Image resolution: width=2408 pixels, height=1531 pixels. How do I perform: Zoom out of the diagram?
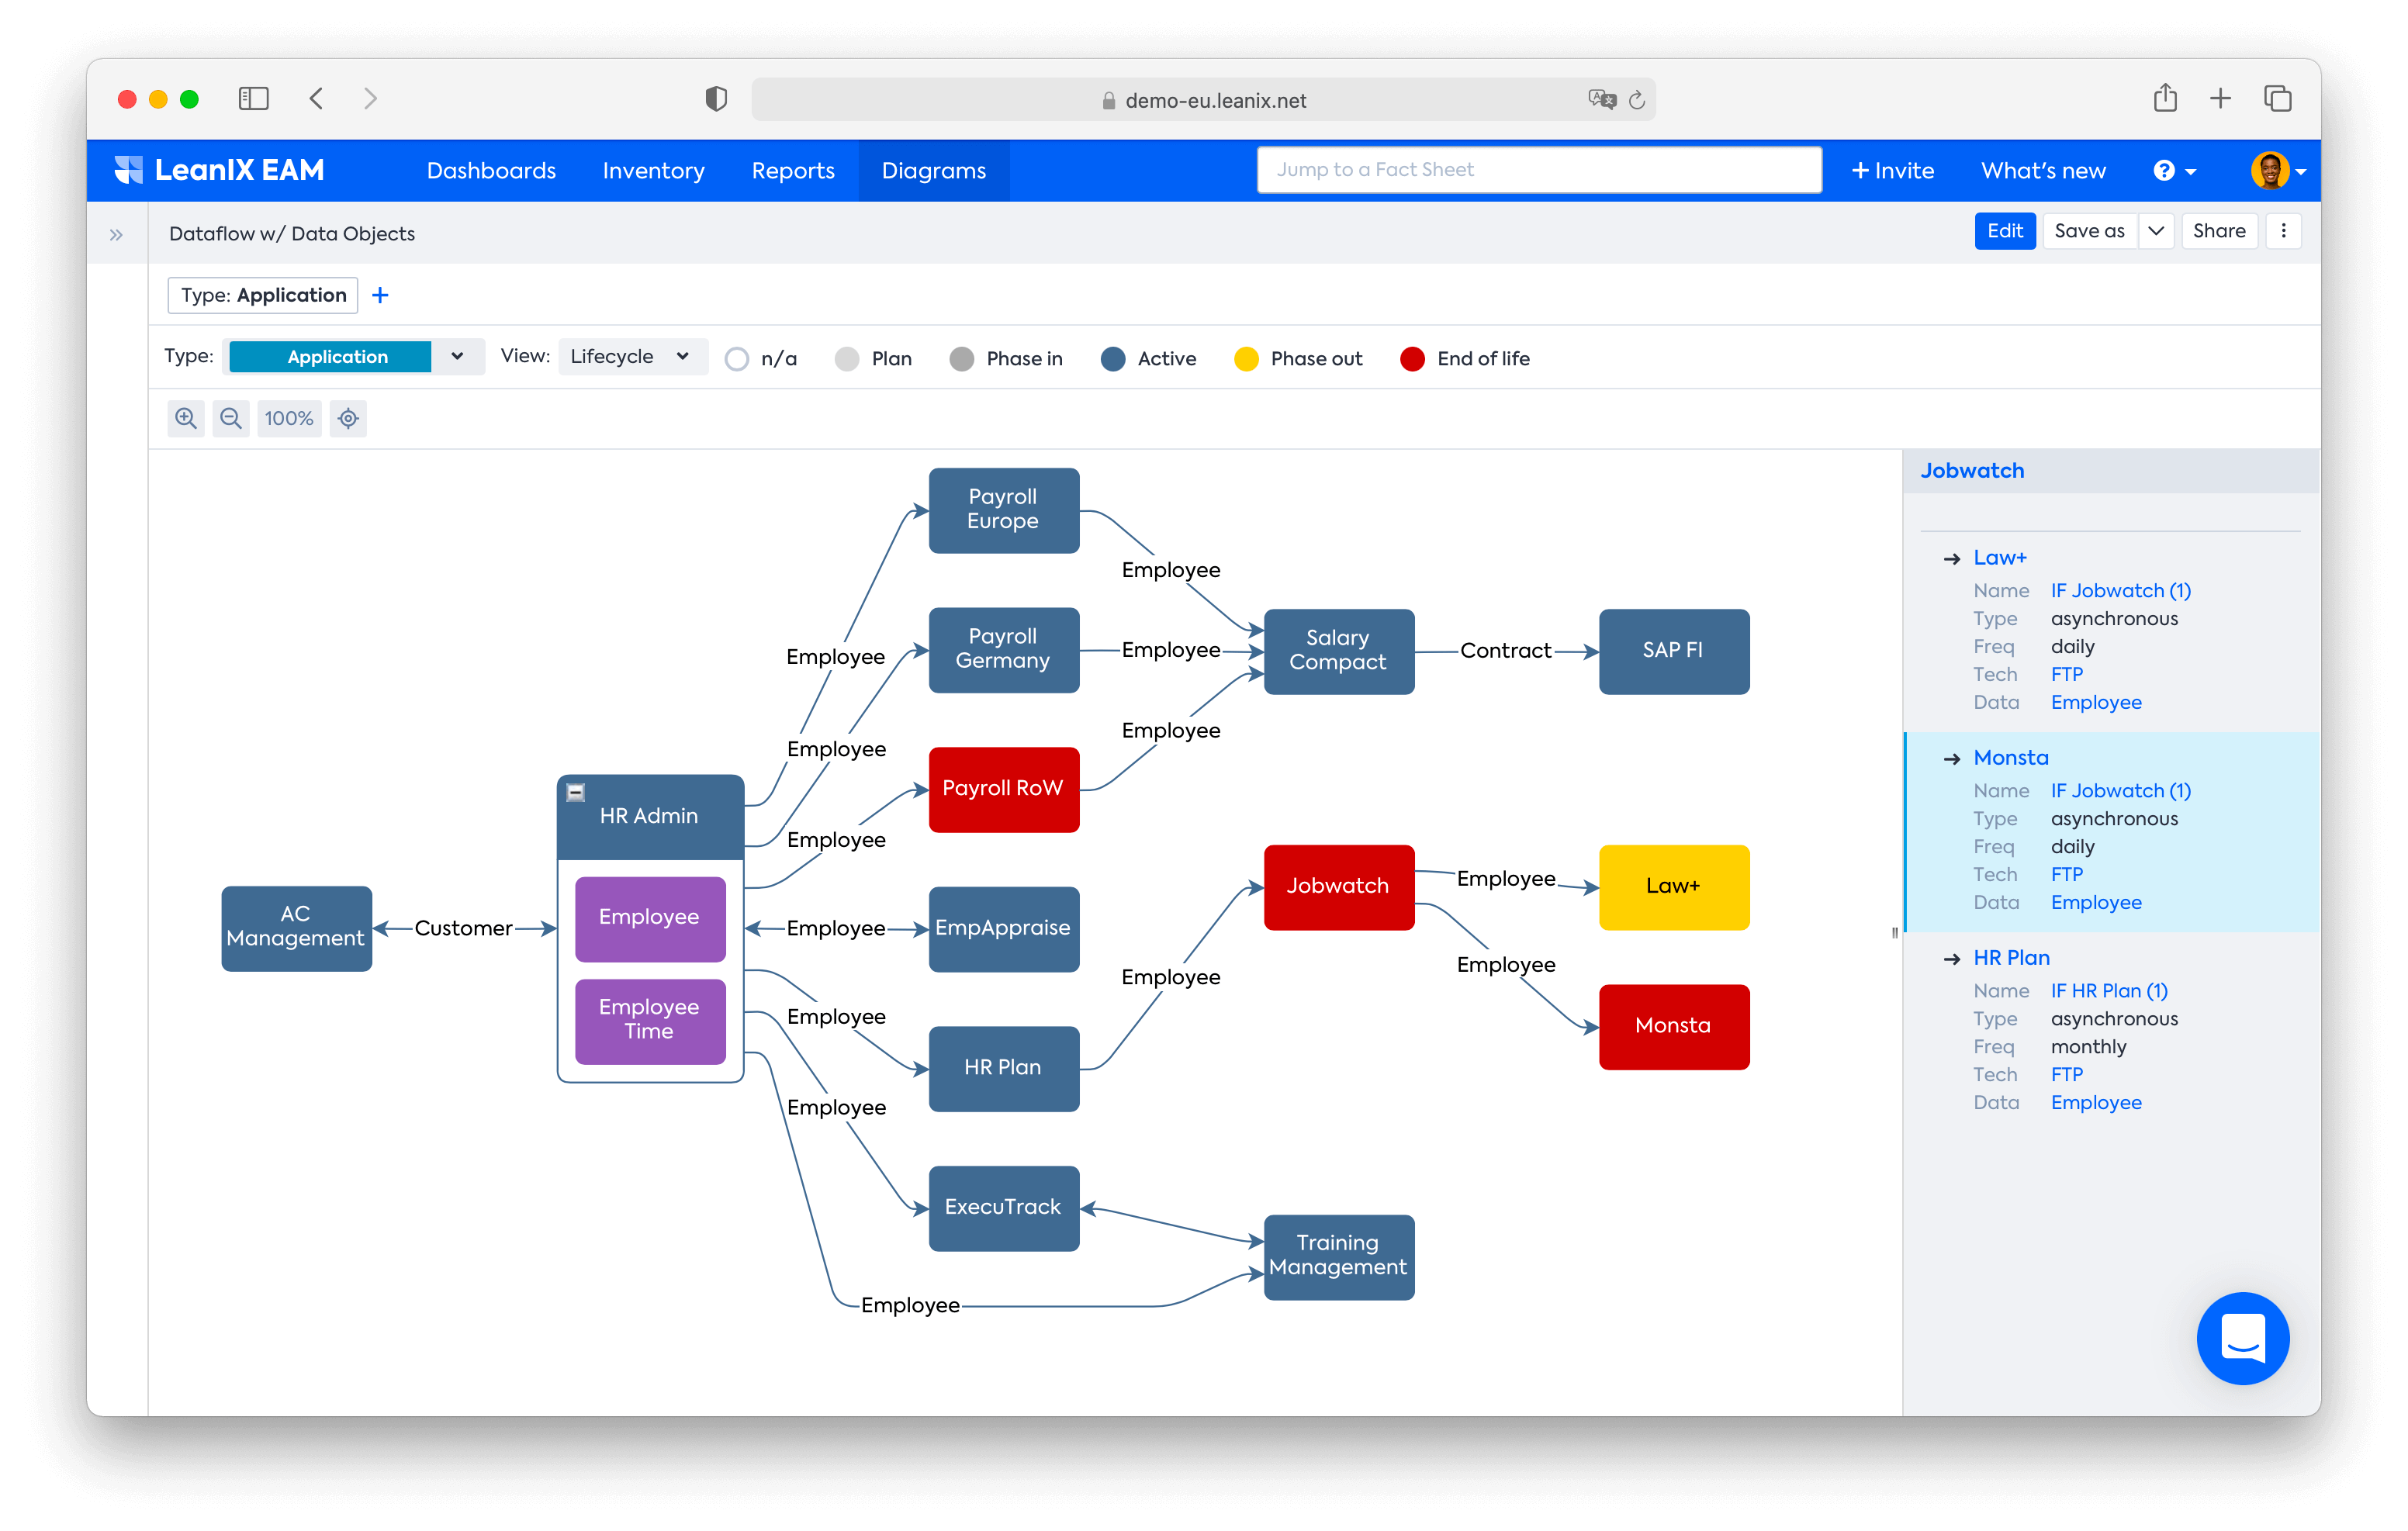[231, 418]
